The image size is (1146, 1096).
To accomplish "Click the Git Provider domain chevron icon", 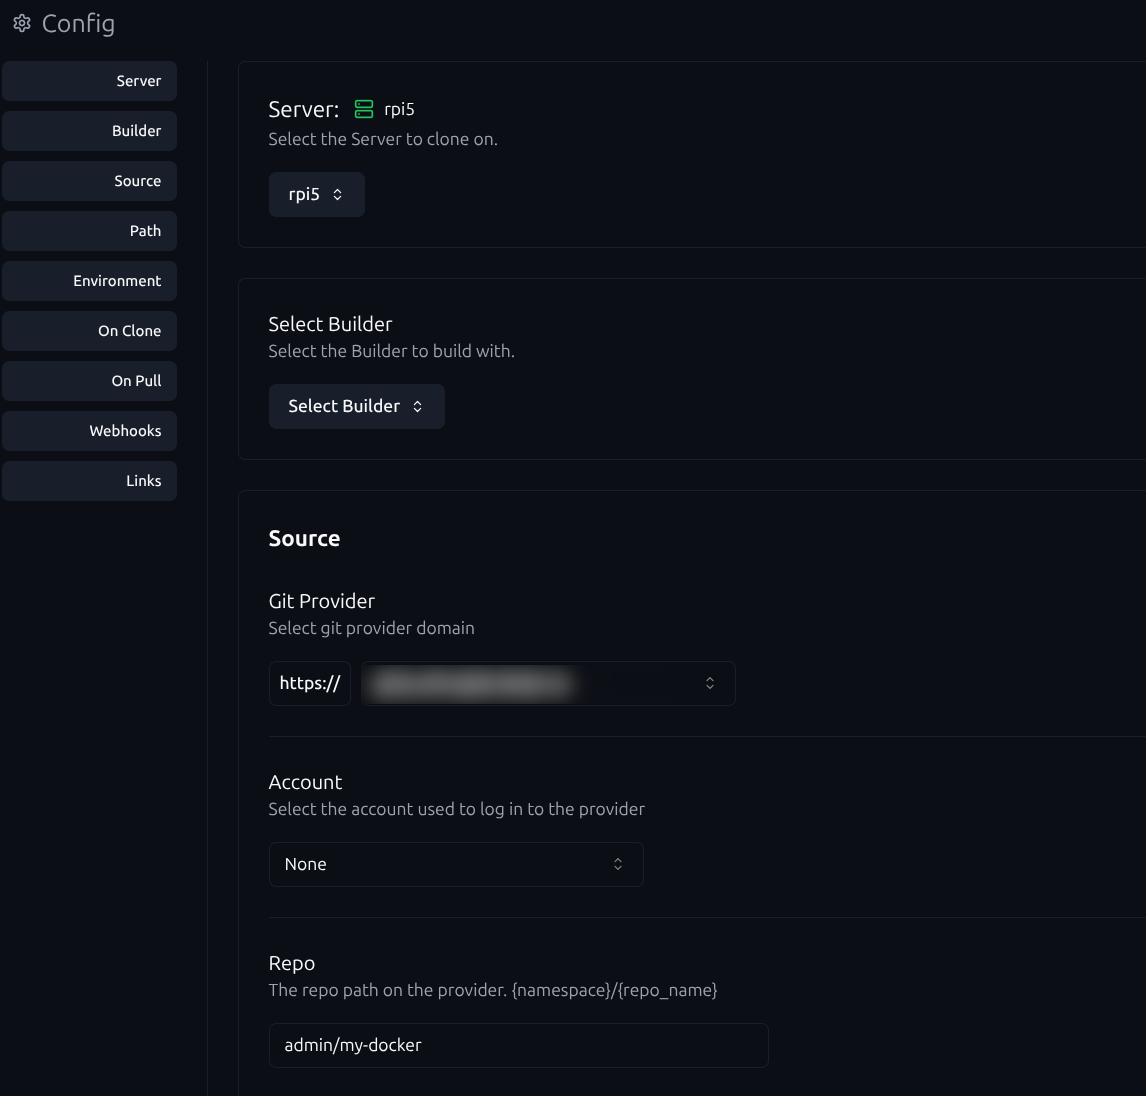I will coord(710,683).
